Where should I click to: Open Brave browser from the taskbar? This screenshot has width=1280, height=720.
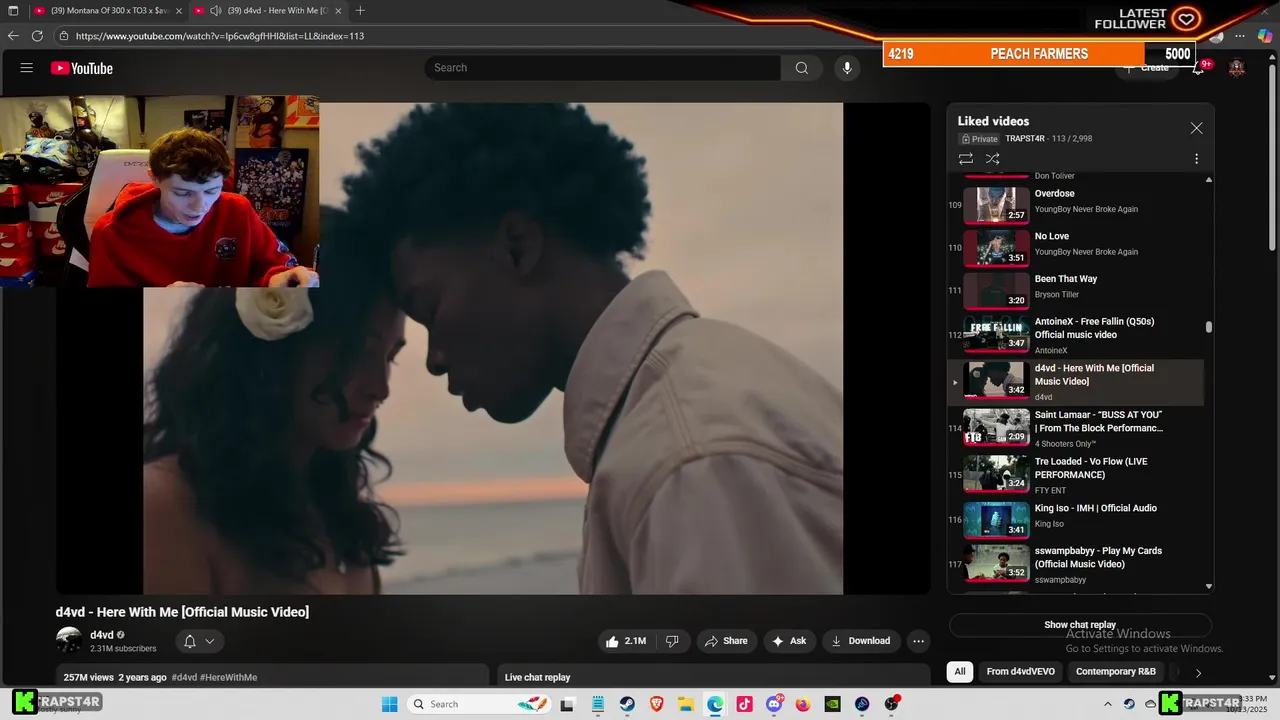[x=656, y=704]
